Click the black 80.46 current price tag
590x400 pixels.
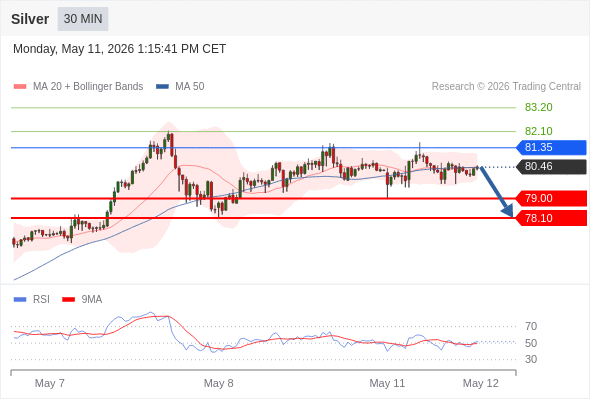click(x=551, y=167)
